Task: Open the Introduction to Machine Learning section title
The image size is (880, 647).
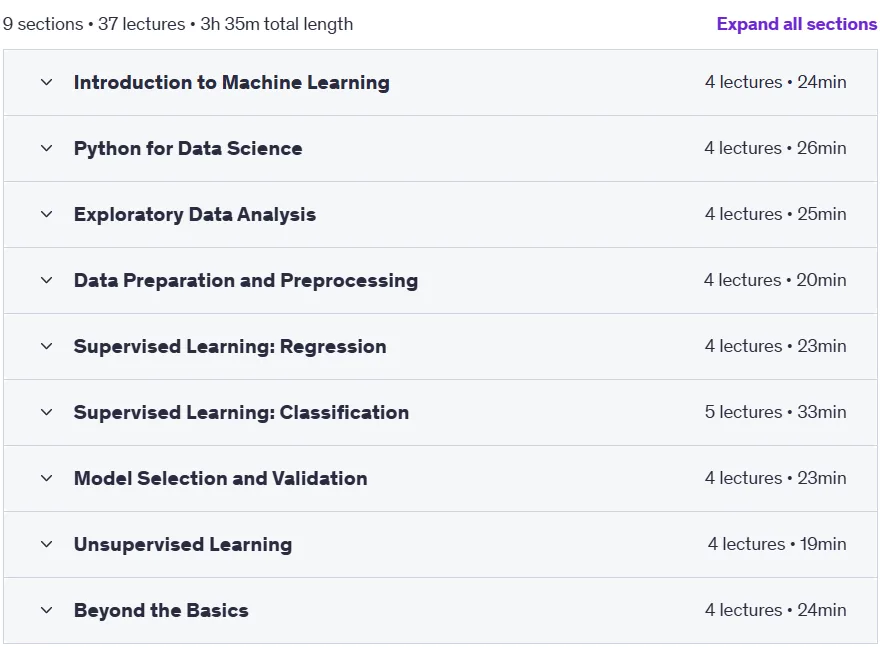Action: [x=231, y=82]
